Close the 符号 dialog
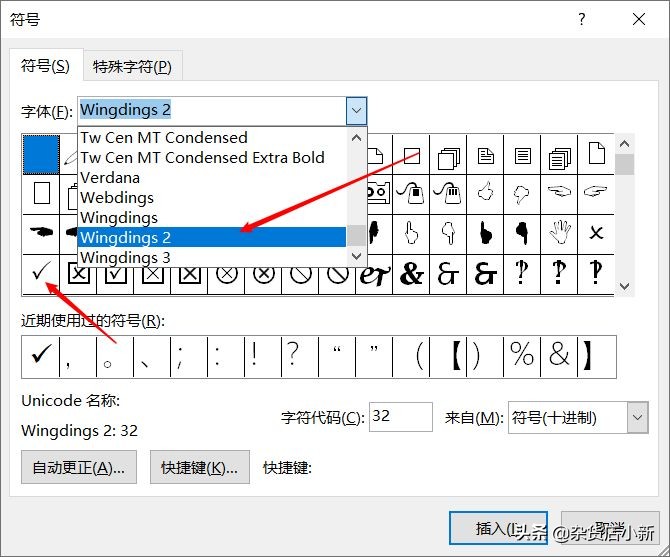This screenshot has height=557, width=670. 639,19
